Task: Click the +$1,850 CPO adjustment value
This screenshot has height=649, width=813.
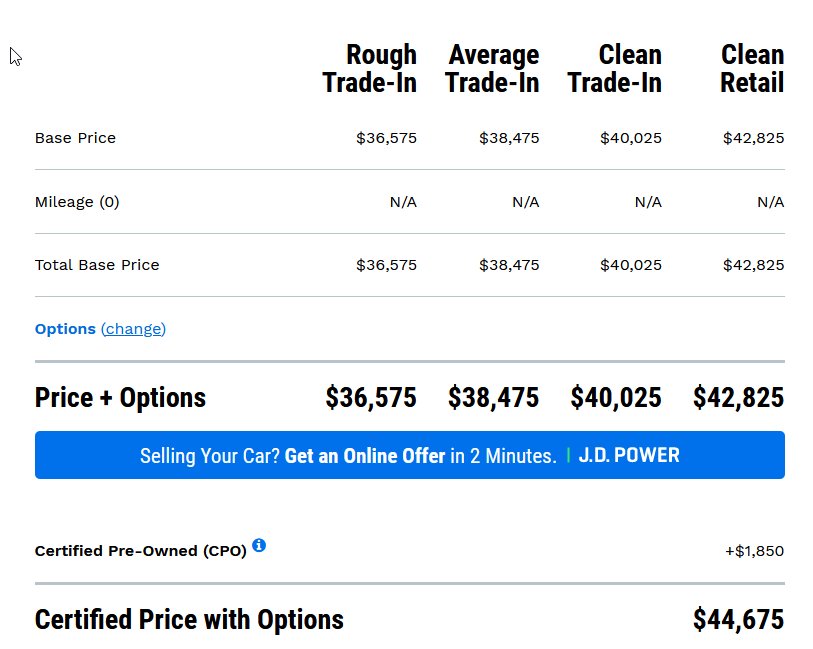Action: coord(754,551)
